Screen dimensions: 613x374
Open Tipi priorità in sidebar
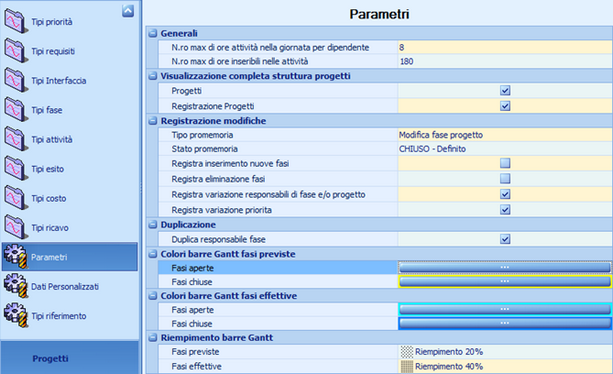tap(52, 22)
